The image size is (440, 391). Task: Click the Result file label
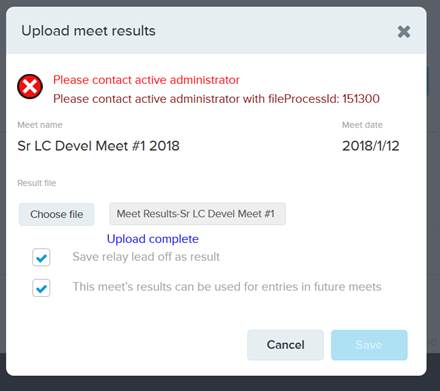37,183
